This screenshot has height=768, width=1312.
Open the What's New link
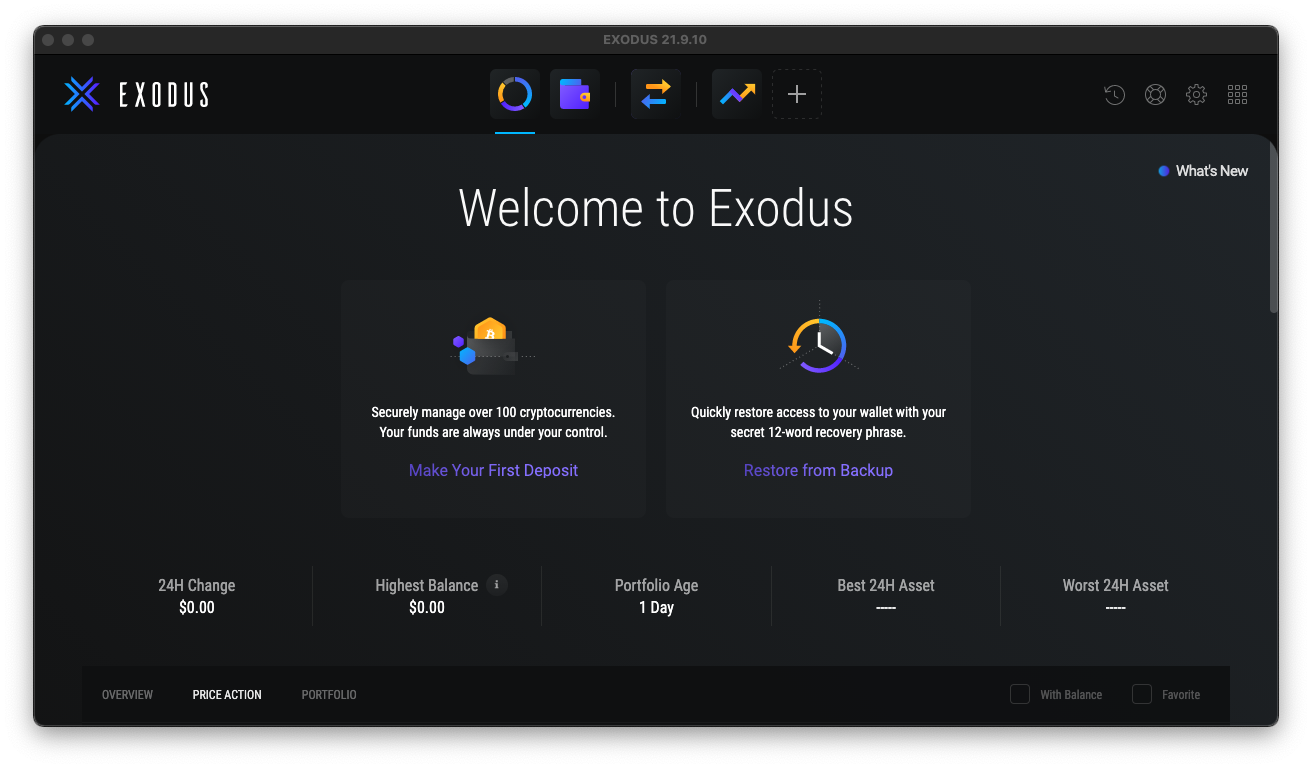pyautogui.click(x=1203, y=171)
